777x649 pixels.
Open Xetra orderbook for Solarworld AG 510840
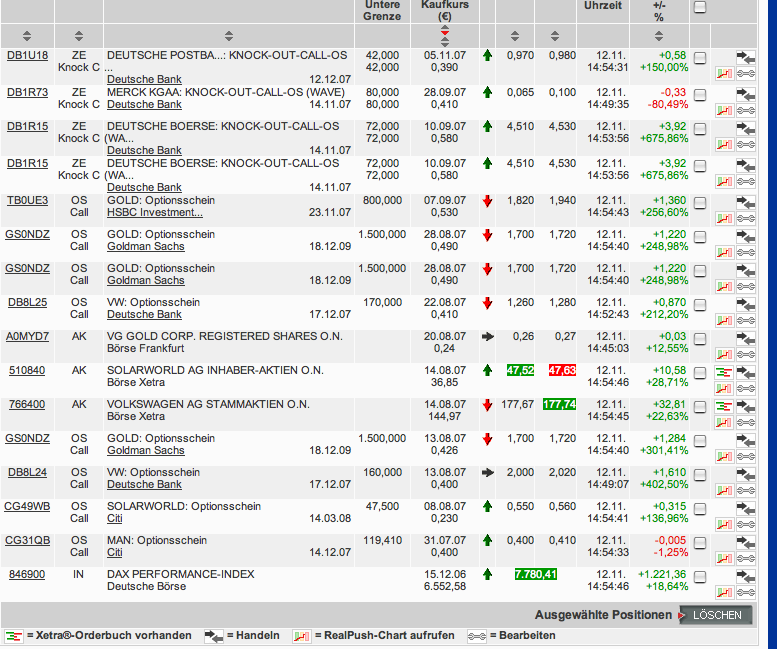click(724, 372)
